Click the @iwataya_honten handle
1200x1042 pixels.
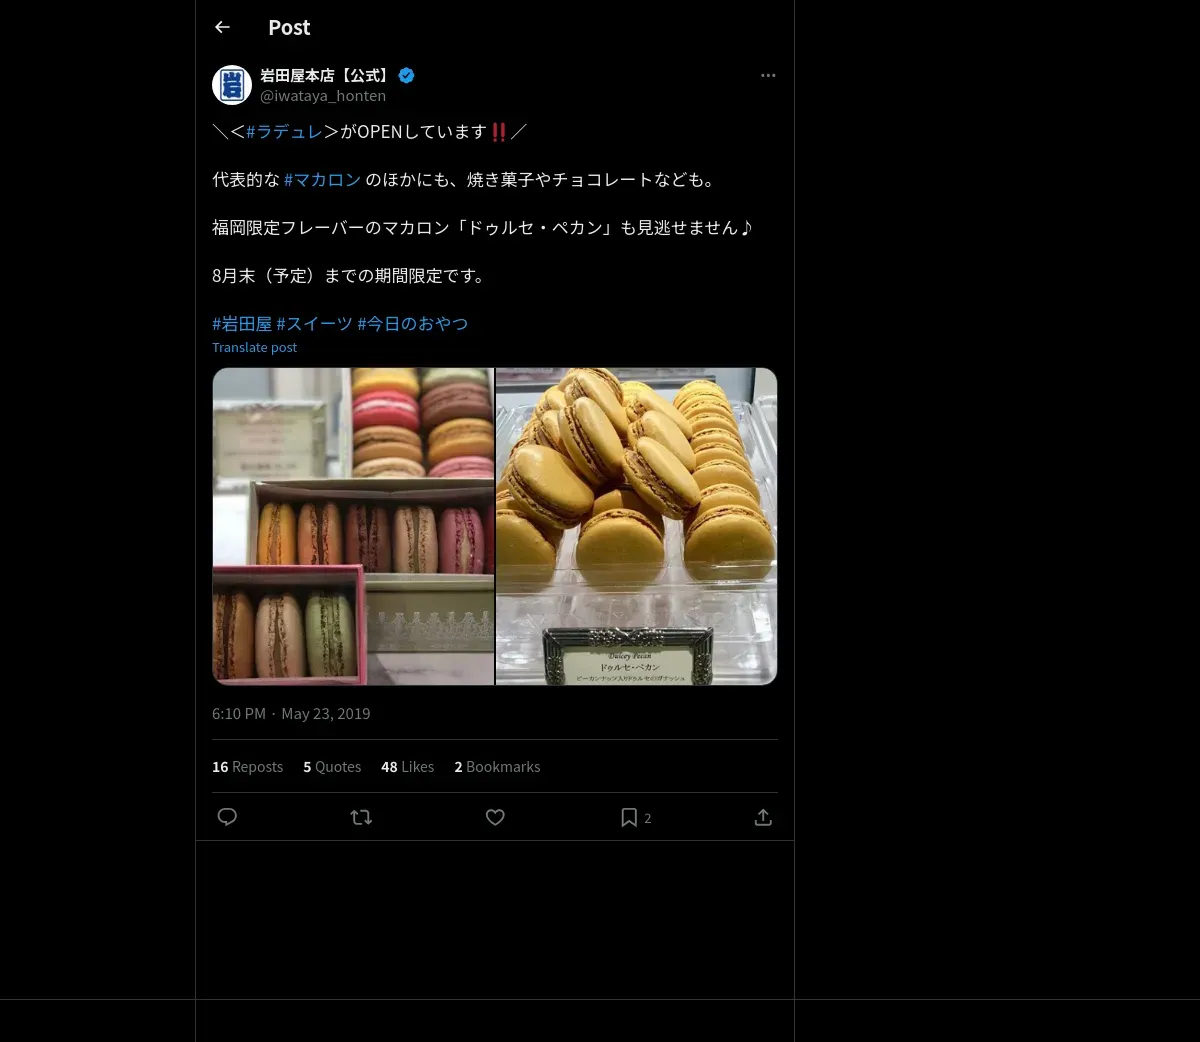click(323, 96)
